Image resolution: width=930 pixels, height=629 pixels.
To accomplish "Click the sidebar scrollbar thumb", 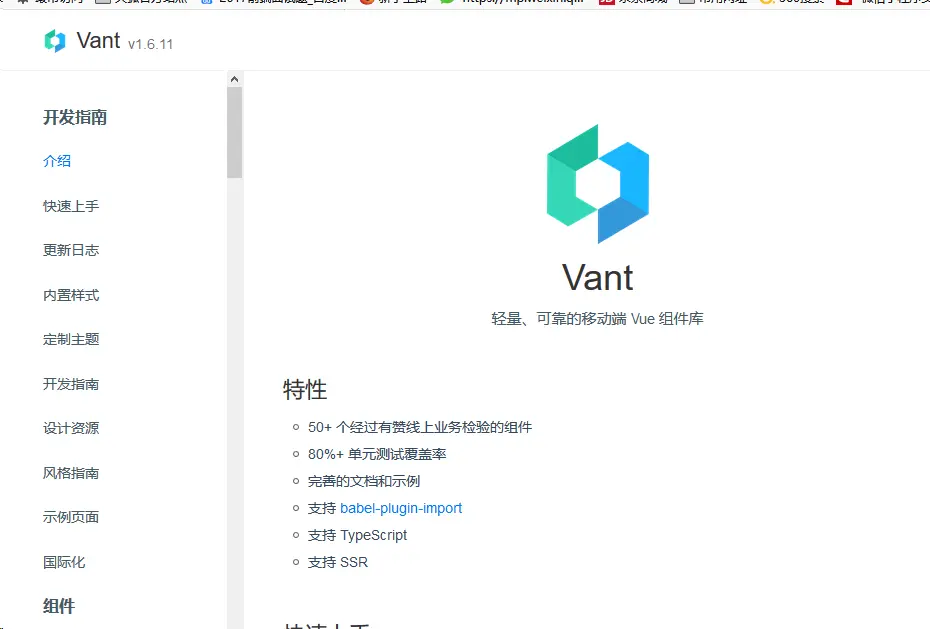I will (234, 132).
